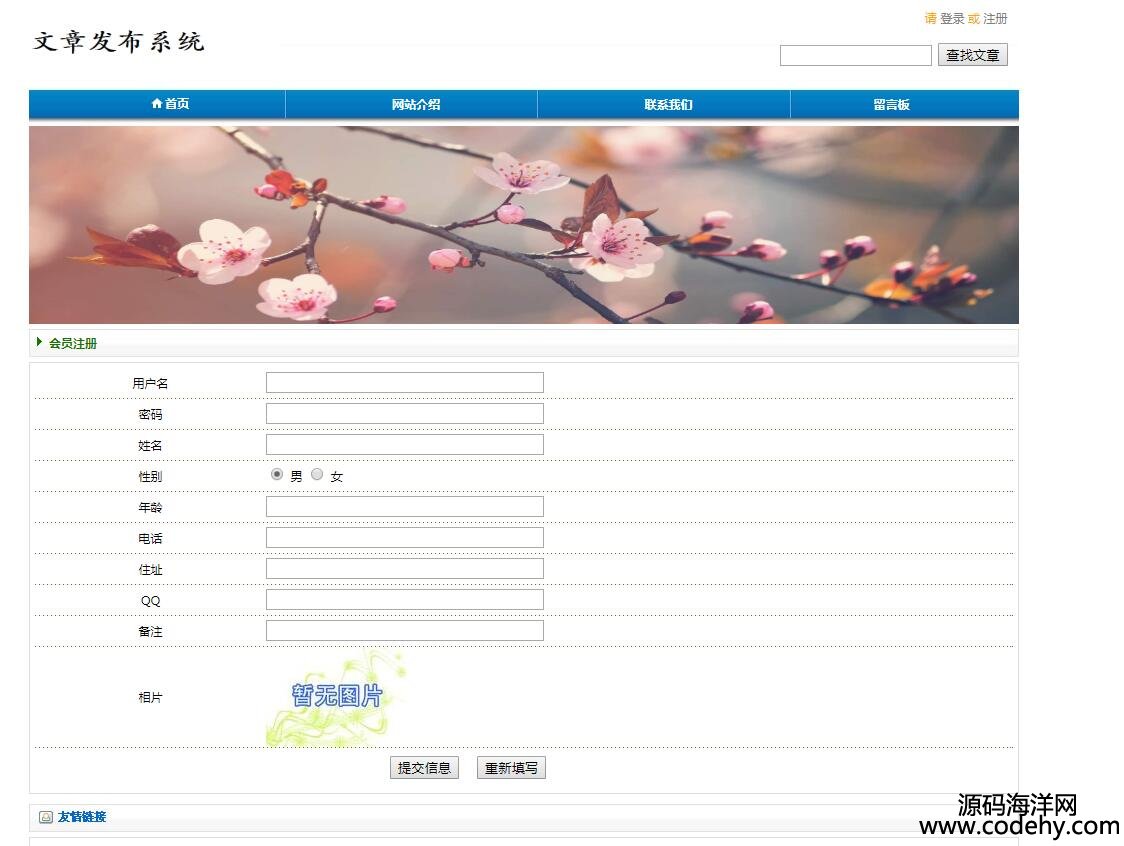Open the 网站介绍 navigation tab

coord(411,104)
